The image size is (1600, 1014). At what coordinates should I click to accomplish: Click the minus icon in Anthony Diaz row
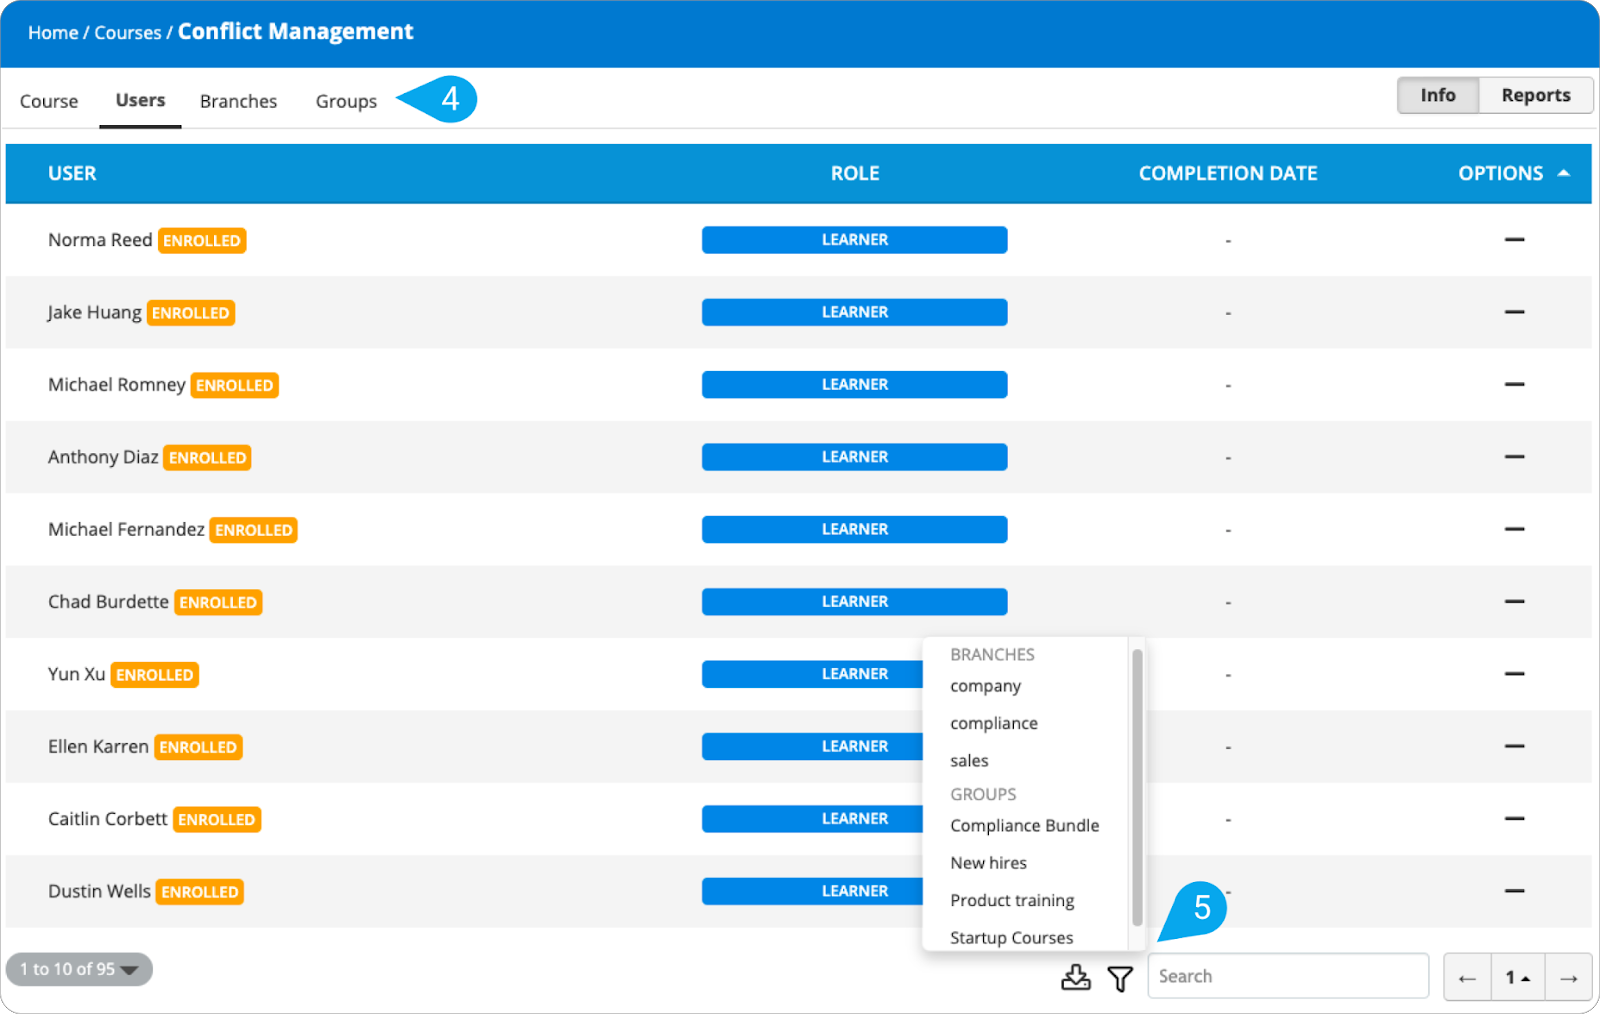click(1514, 457)
